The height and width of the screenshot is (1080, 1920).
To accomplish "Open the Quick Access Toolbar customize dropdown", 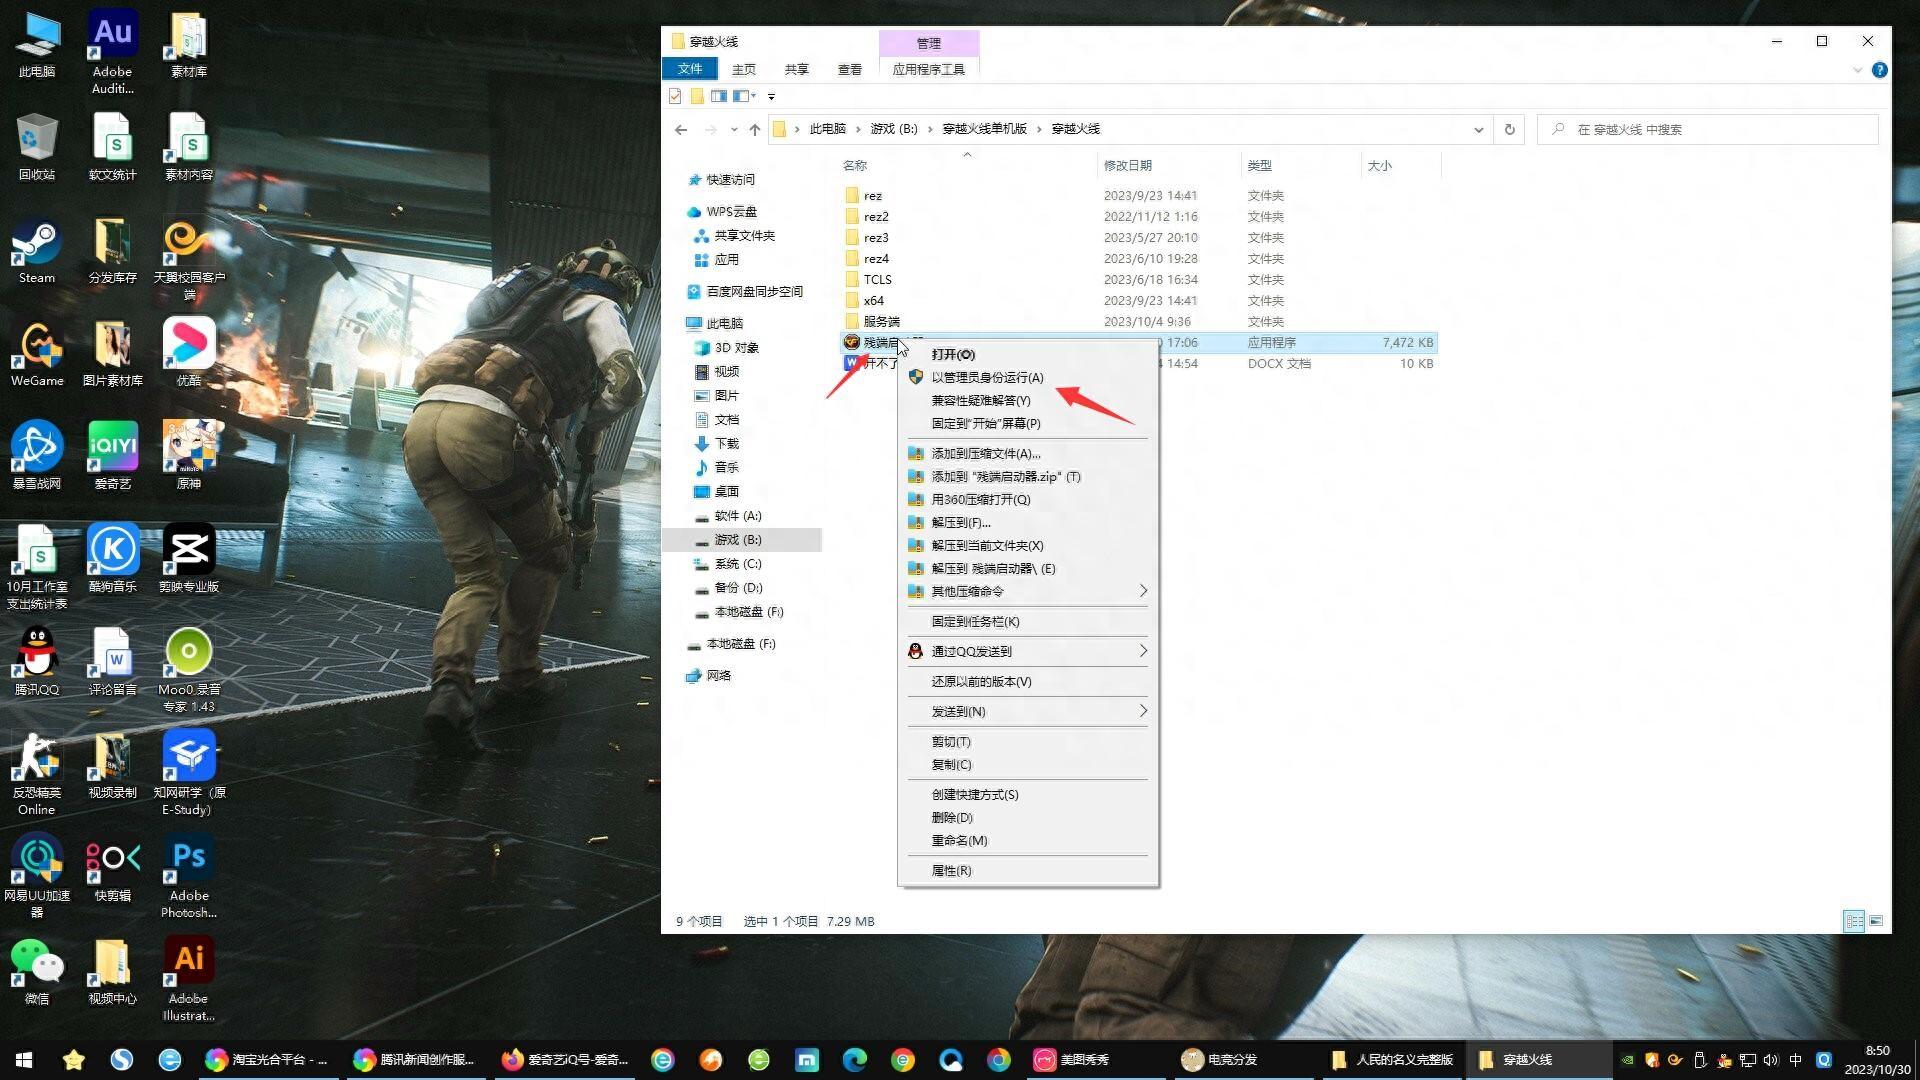I will click(771, 96).
